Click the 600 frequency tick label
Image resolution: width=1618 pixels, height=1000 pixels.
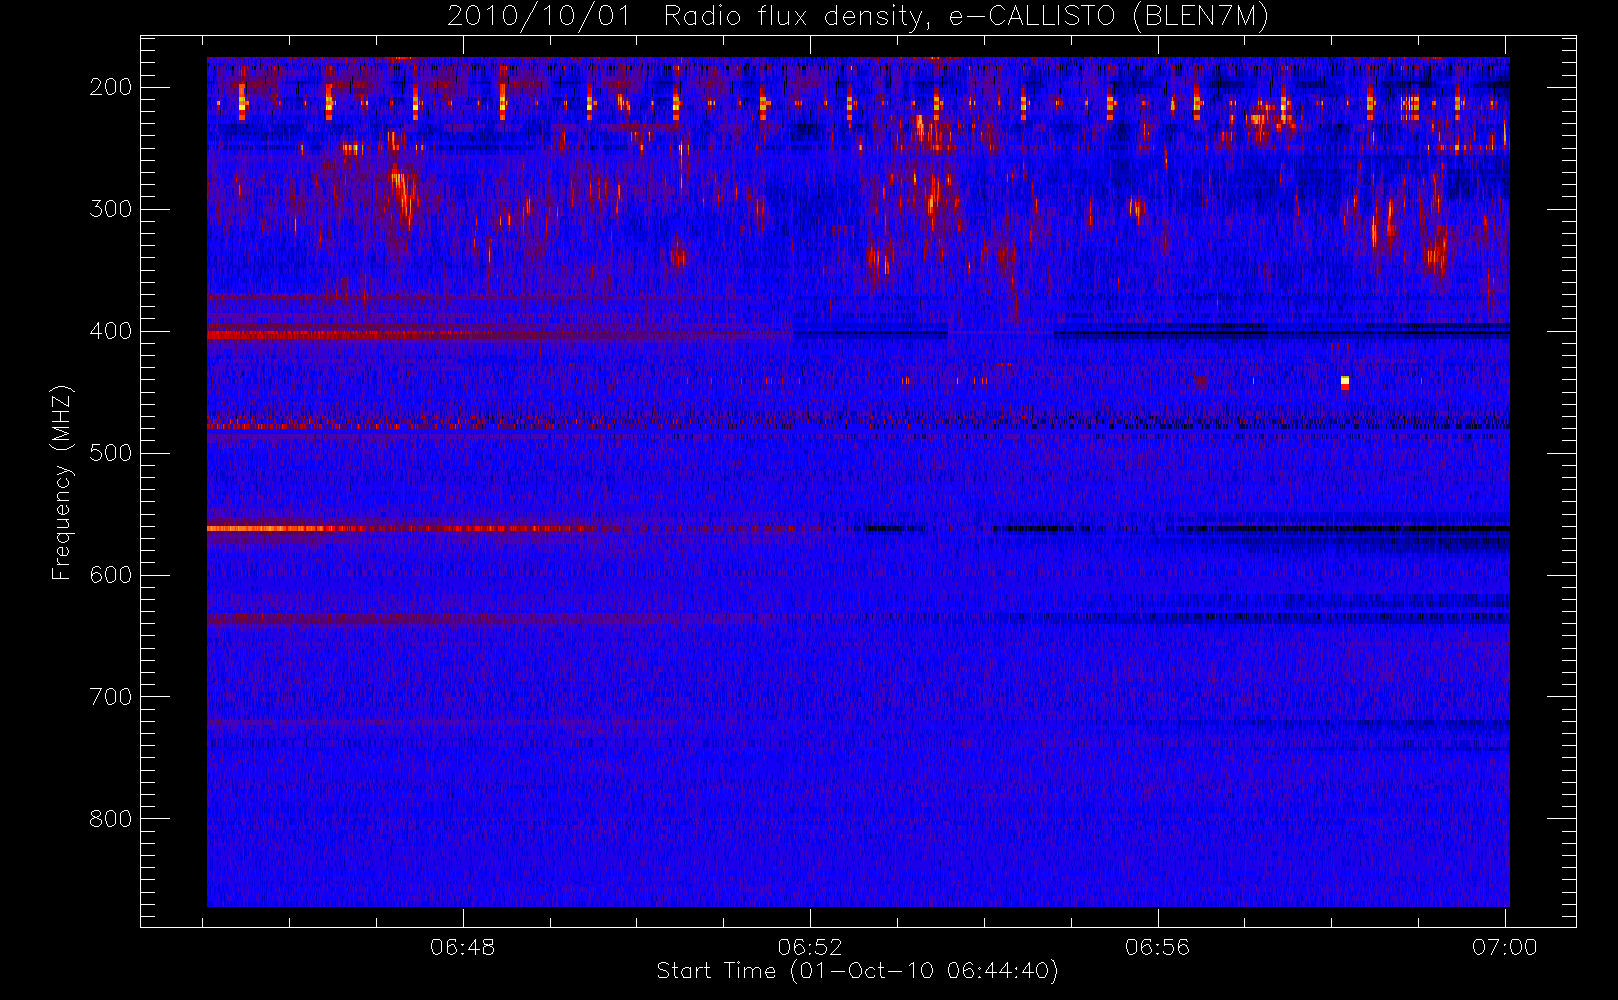pos(111,575)
